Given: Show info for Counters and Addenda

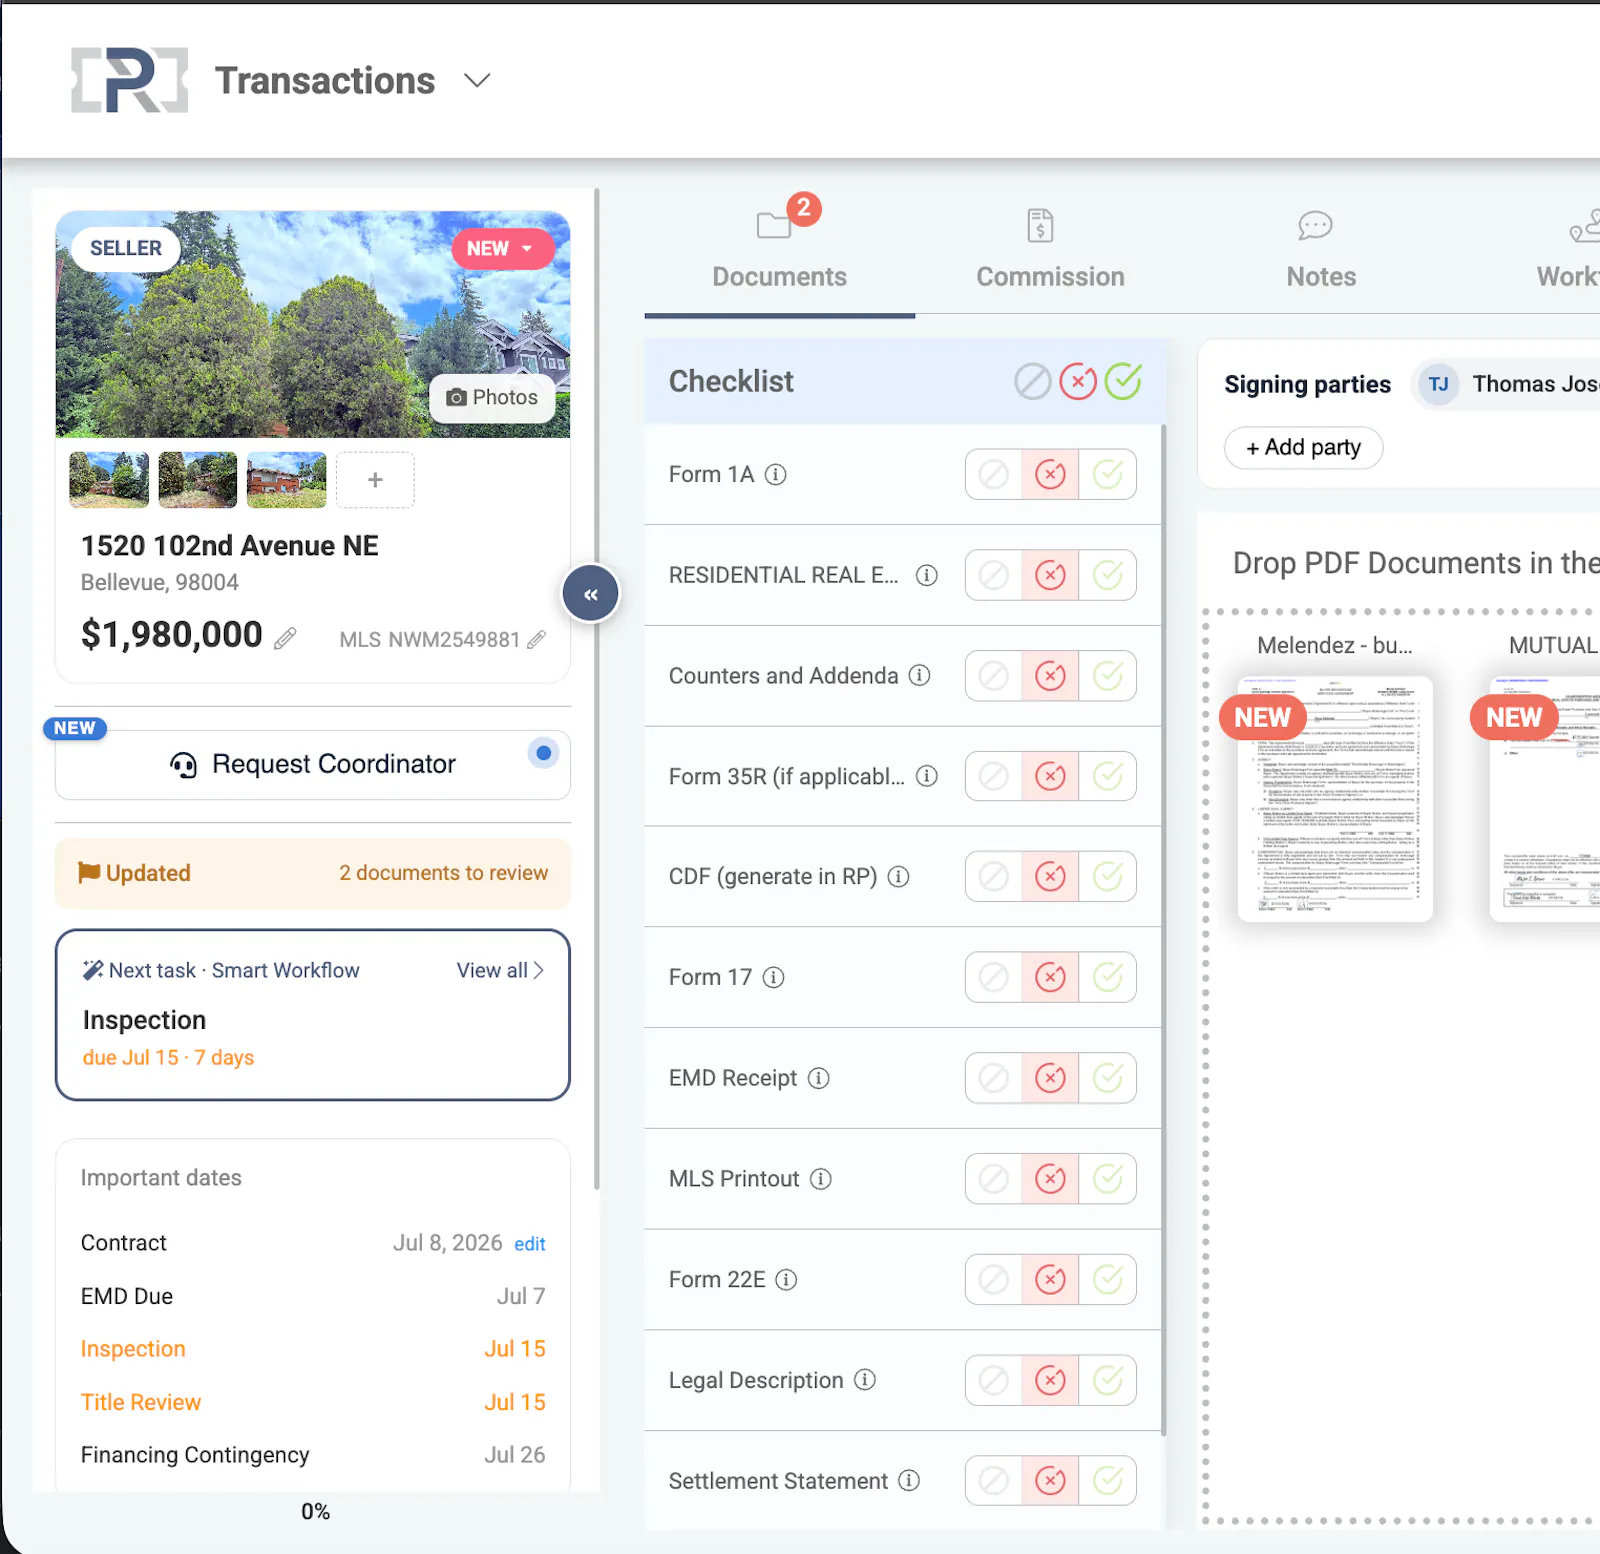Looking at the screenshot, I should [920, 675].
